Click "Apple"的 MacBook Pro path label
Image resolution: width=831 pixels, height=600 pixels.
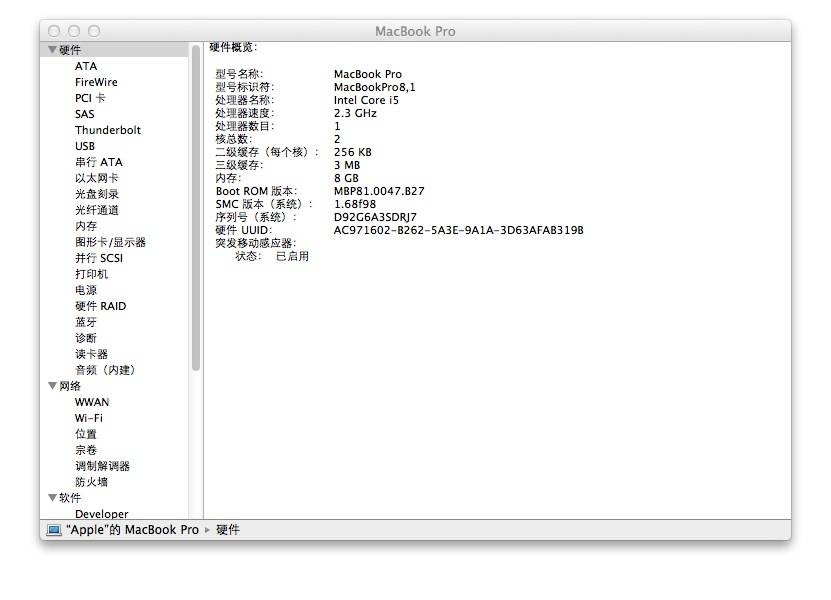pos(133,530)
